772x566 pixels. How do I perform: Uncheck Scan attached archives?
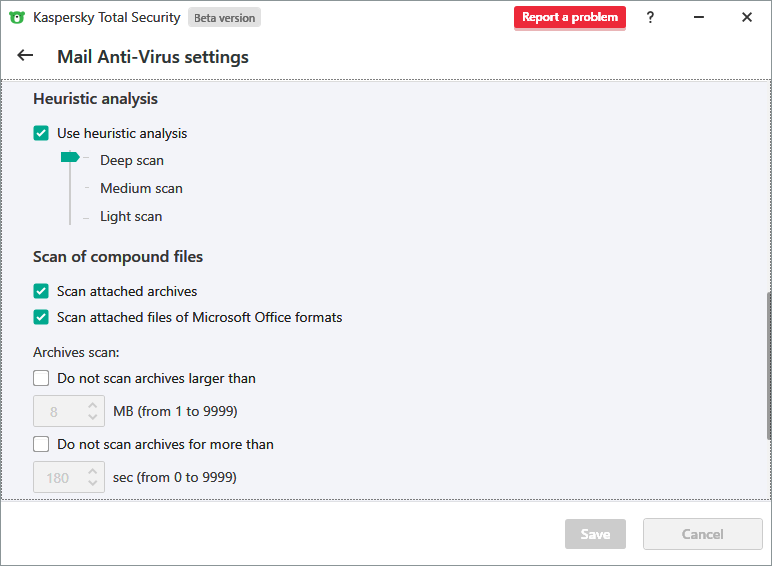point(41,291)
